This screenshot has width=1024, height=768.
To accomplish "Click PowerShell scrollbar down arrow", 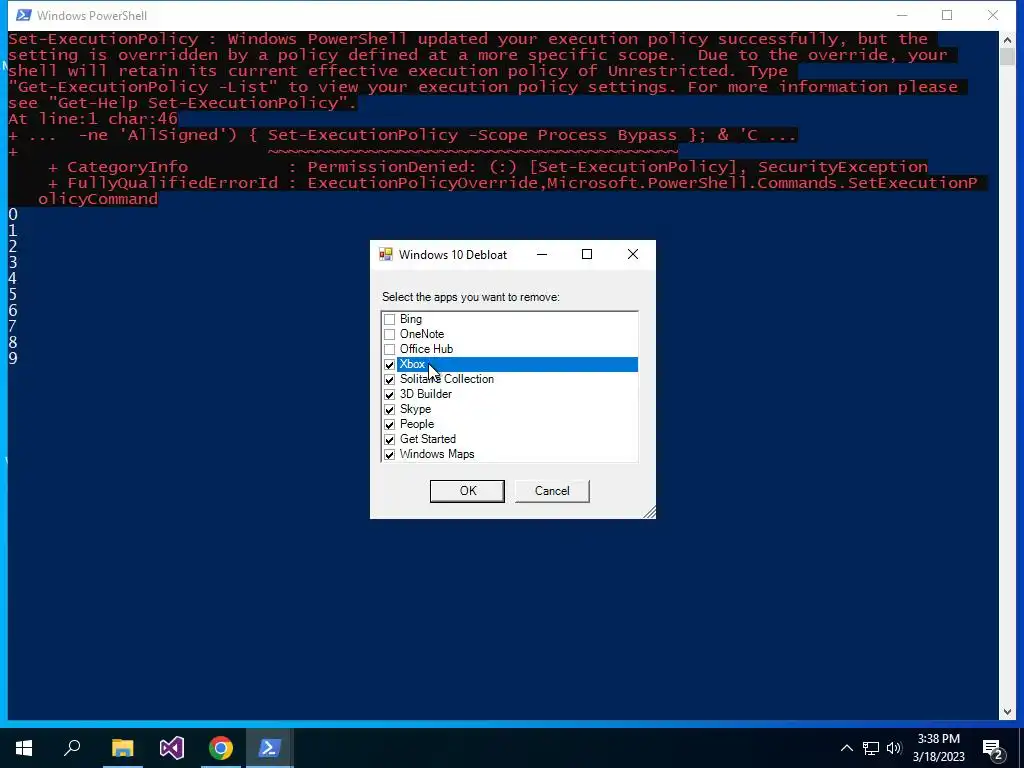I will 1006,712.
